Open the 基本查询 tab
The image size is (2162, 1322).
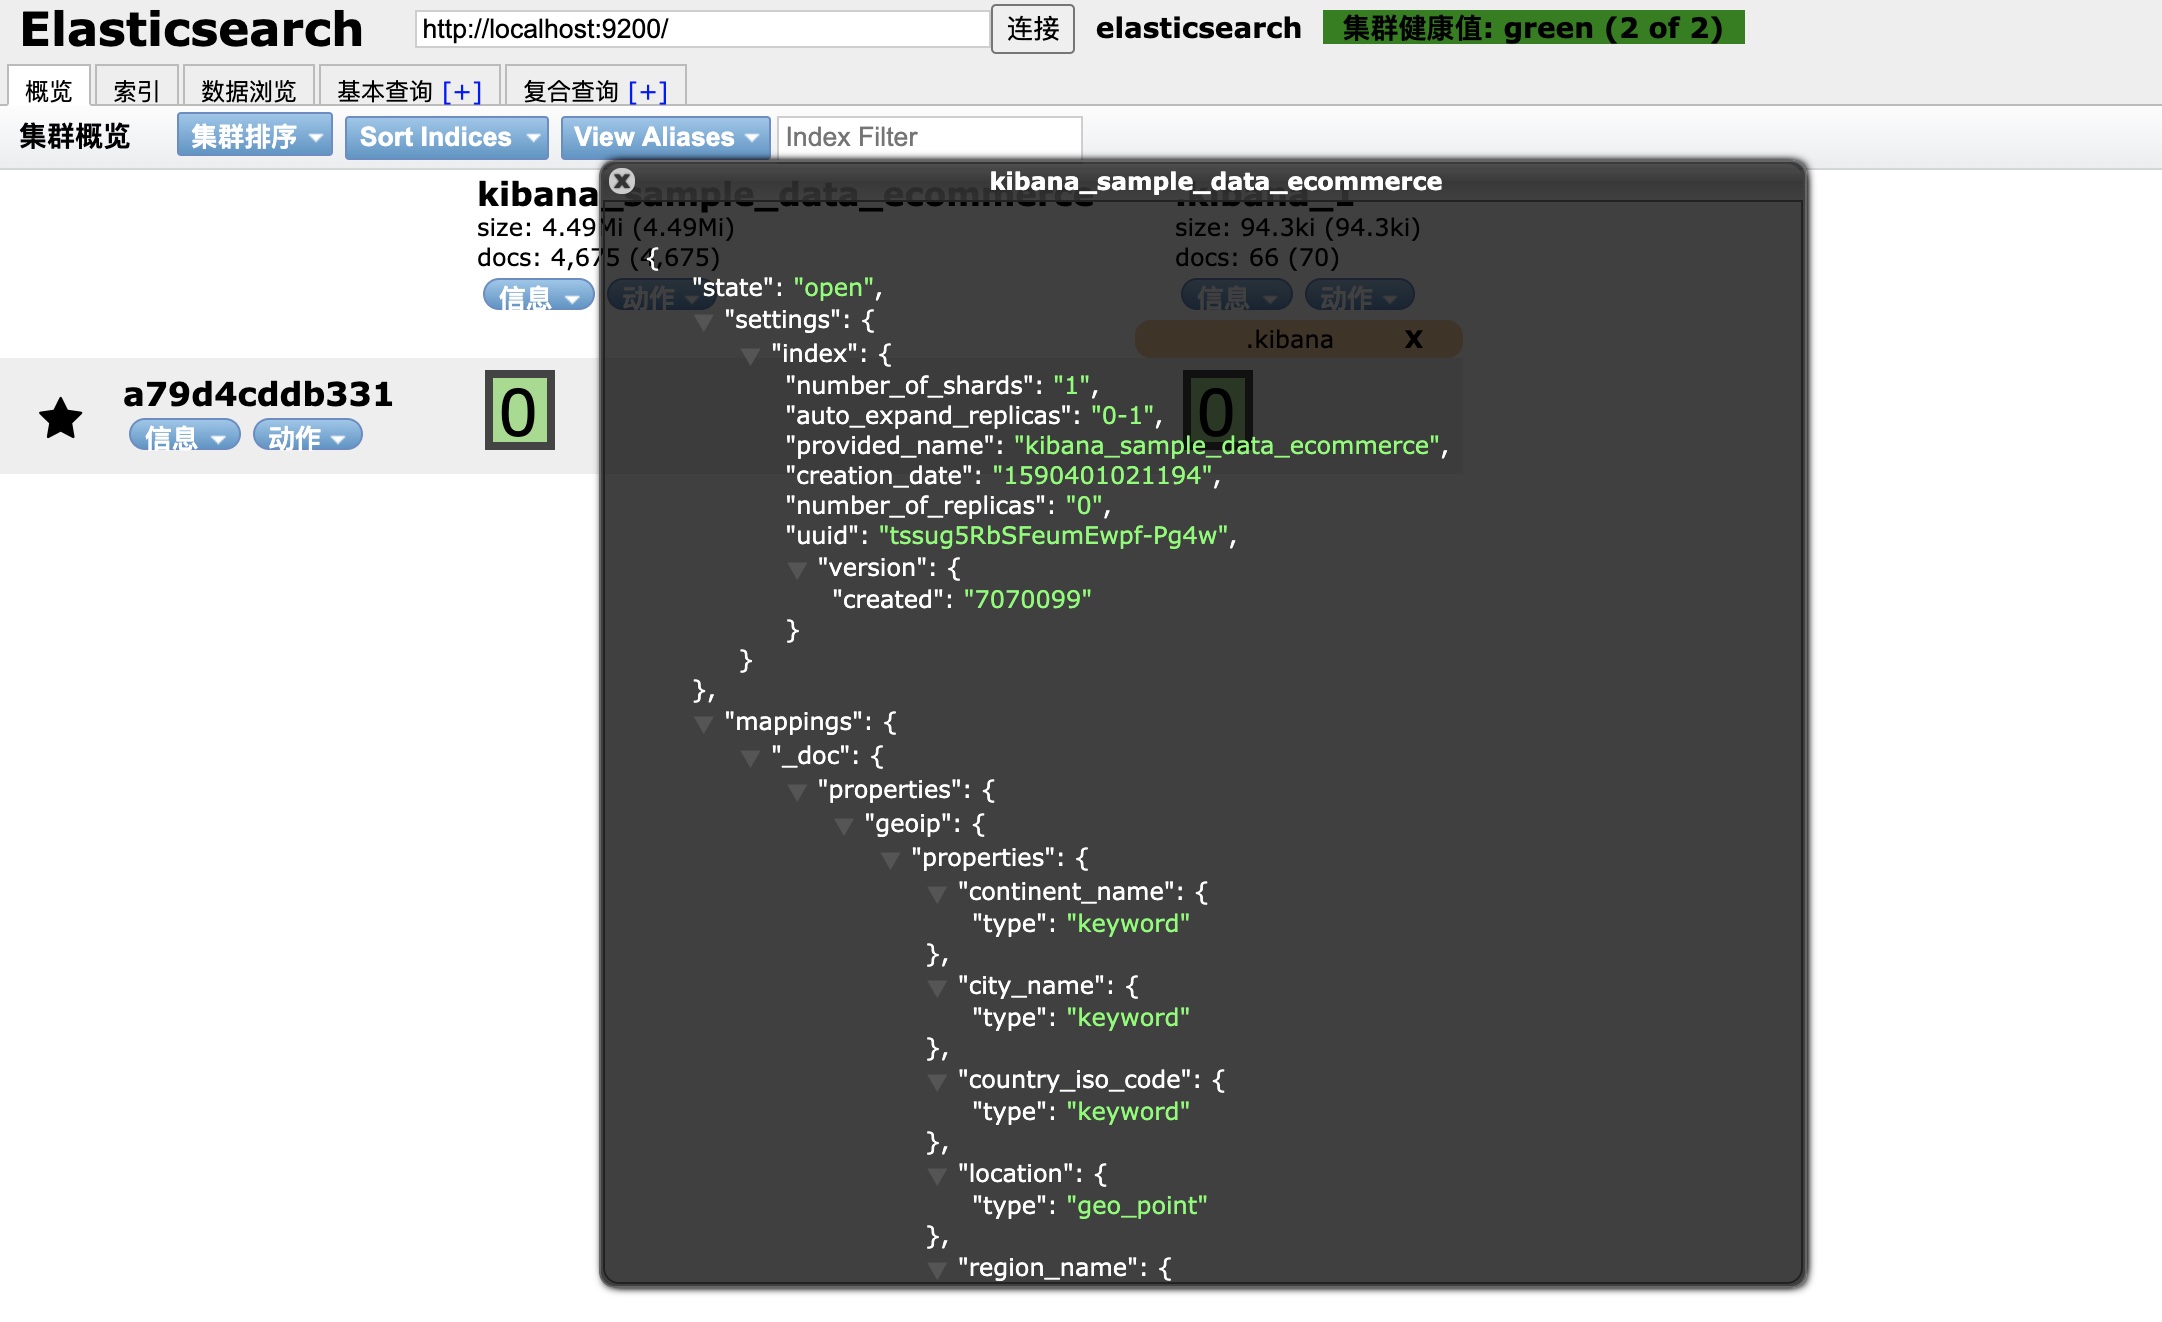[x=385, y=91]
